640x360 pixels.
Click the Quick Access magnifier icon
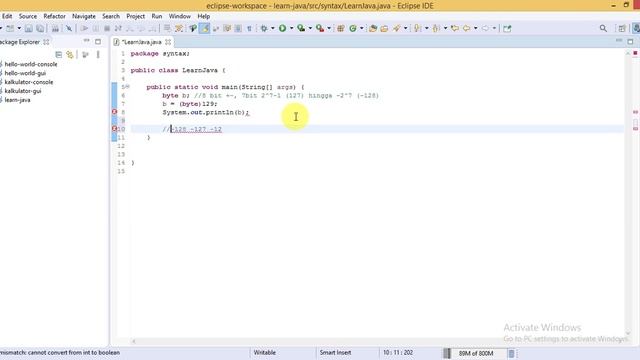point(603,28)
